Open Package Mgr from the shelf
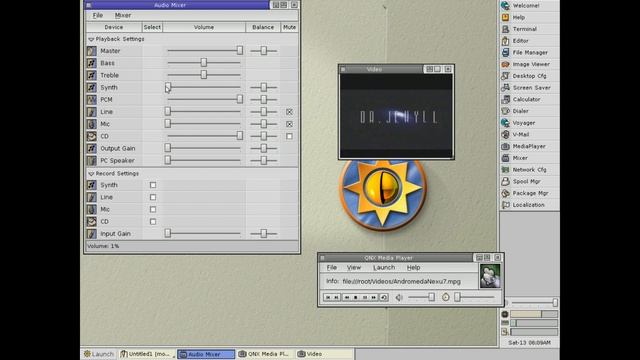The image size is (640, 360). tap(529, 193)
